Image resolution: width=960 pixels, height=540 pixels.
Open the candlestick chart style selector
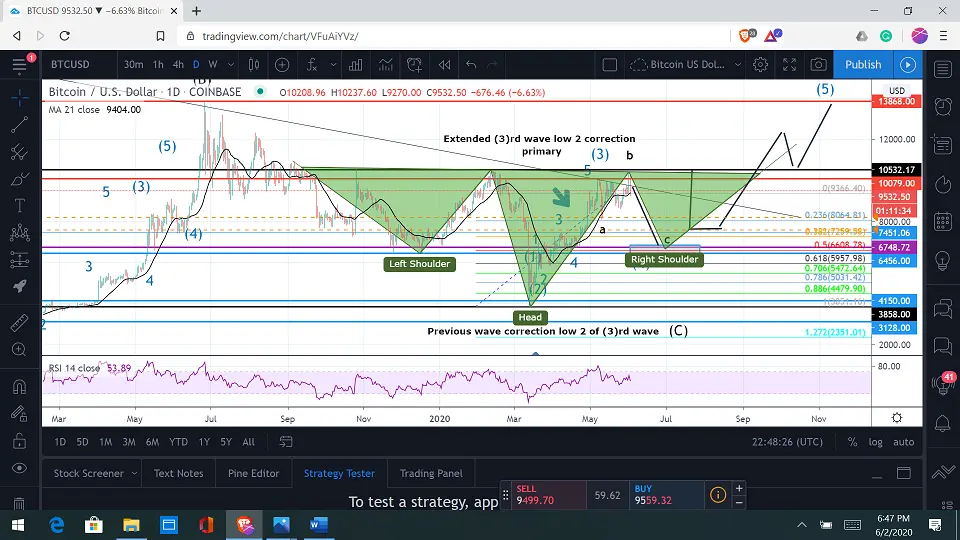[x=253, y=65]
